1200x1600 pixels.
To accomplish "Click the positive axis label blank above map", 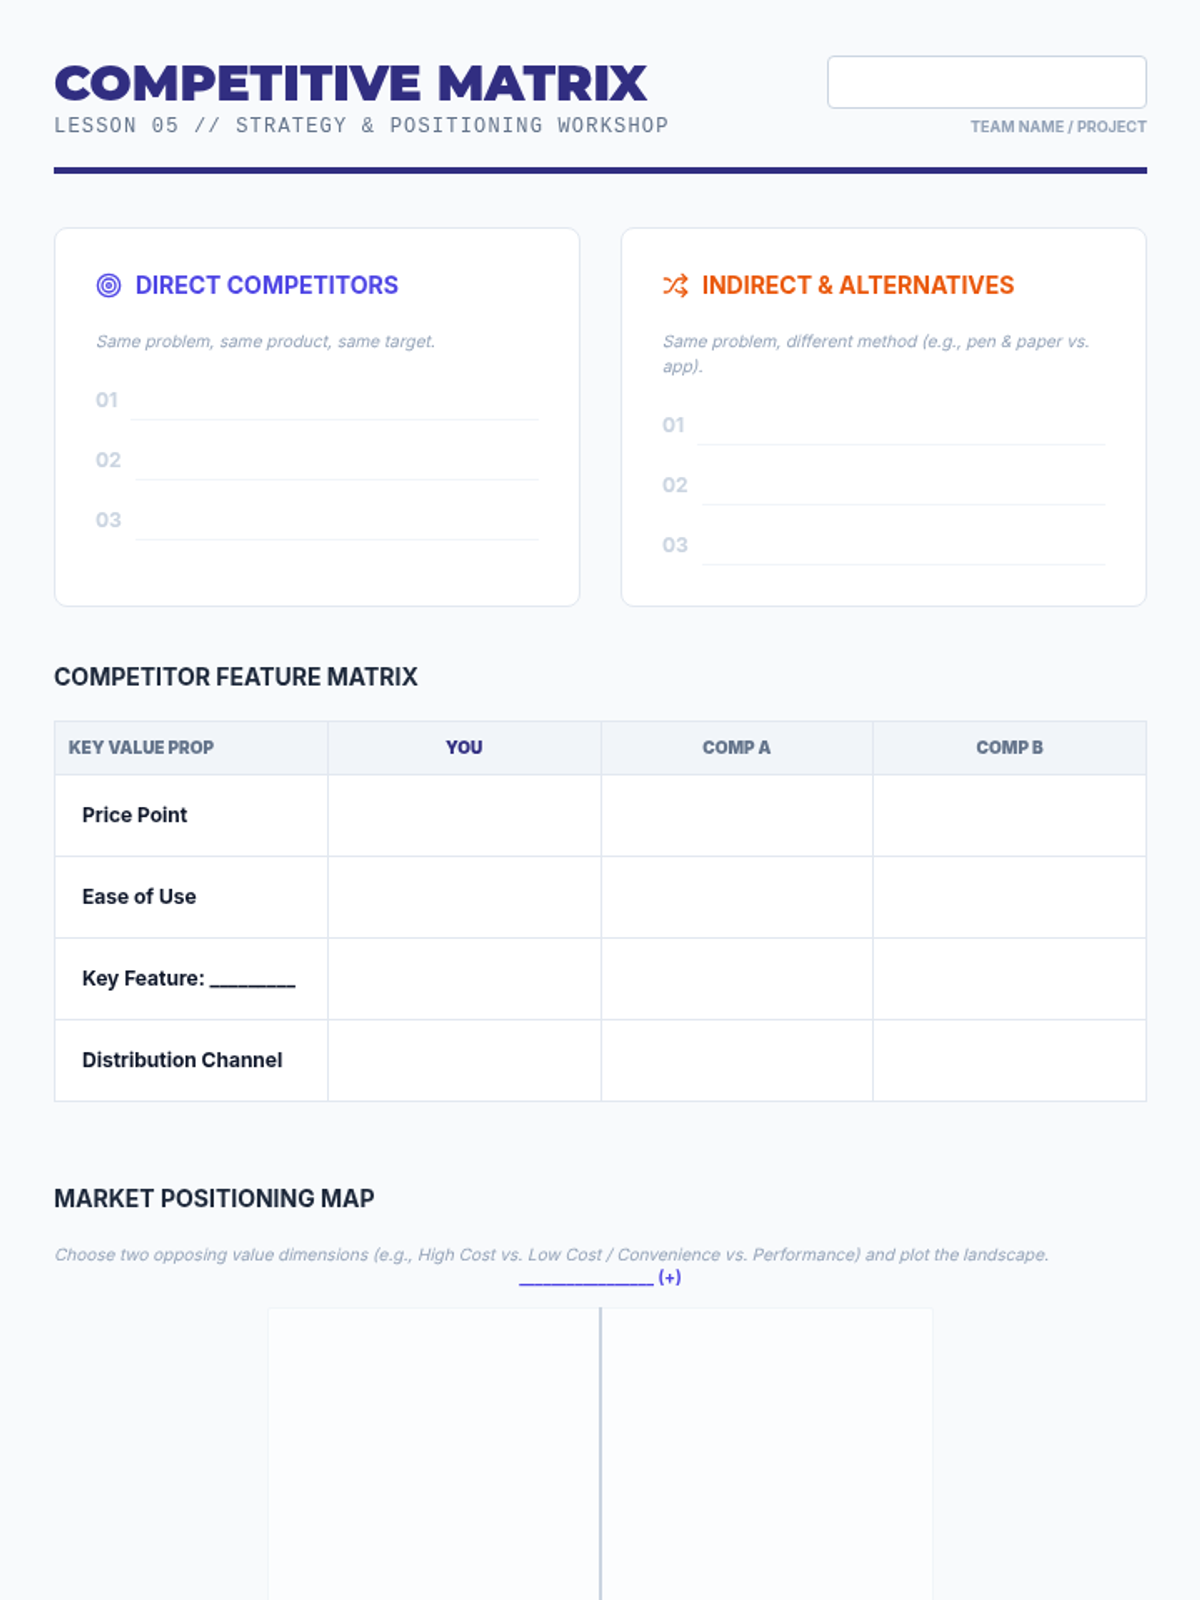I will 586,1278.
